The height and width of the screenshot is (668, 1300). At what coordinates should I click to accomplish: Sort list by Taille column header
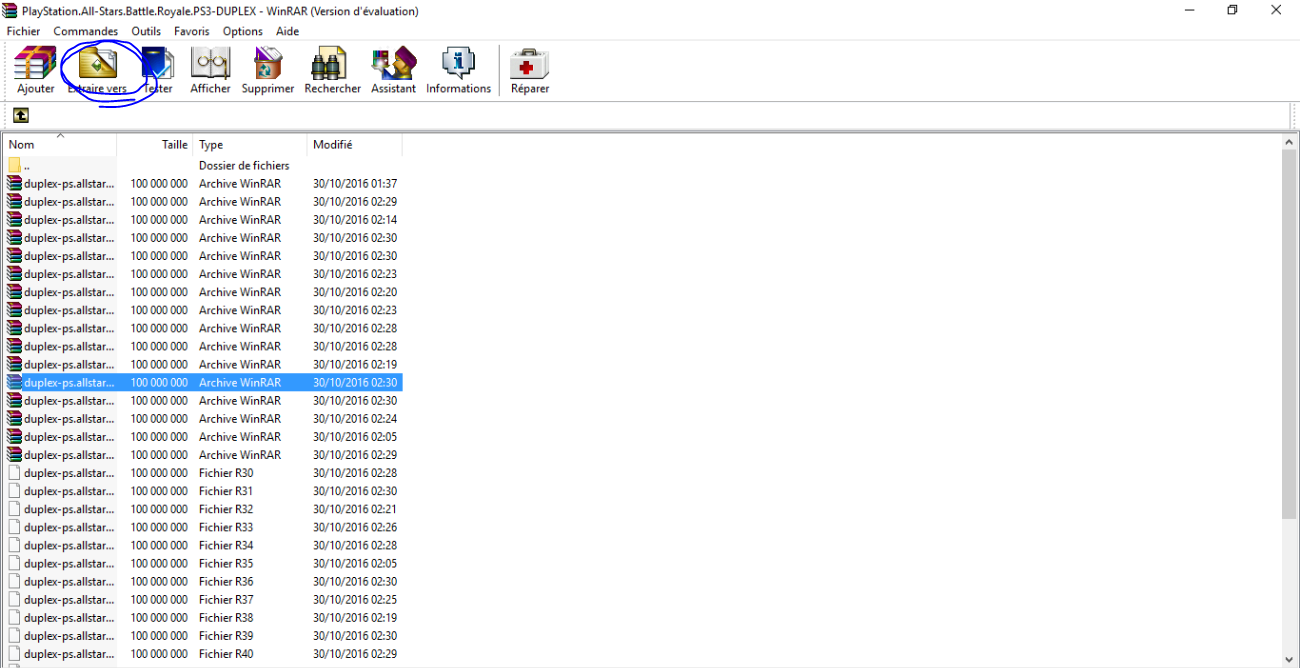coord(155,145)
